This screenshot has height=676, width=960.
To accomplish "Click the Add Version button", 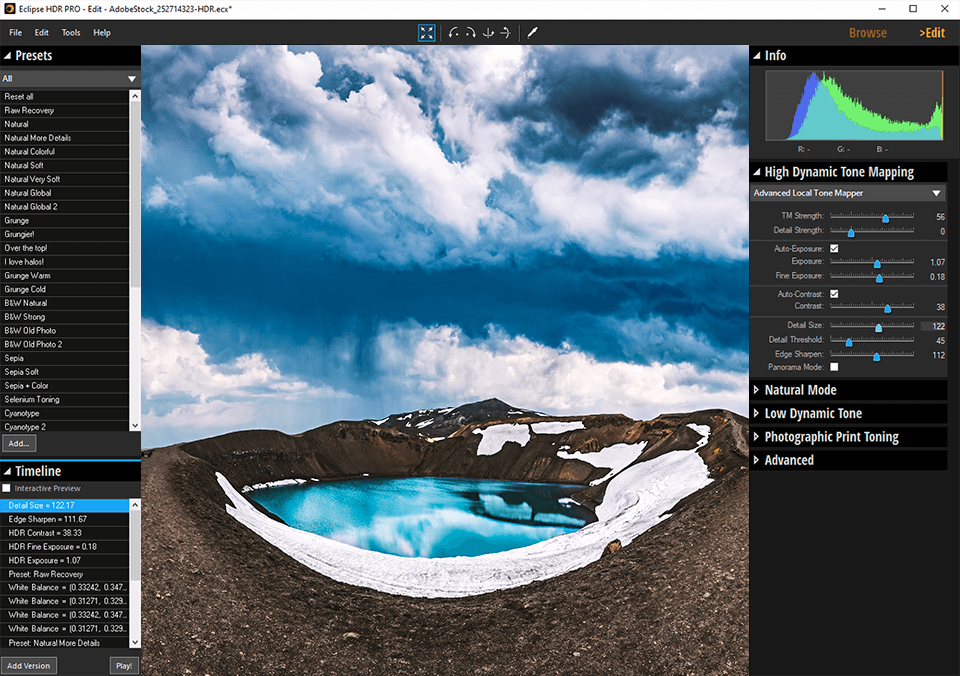I will (29, 665).
